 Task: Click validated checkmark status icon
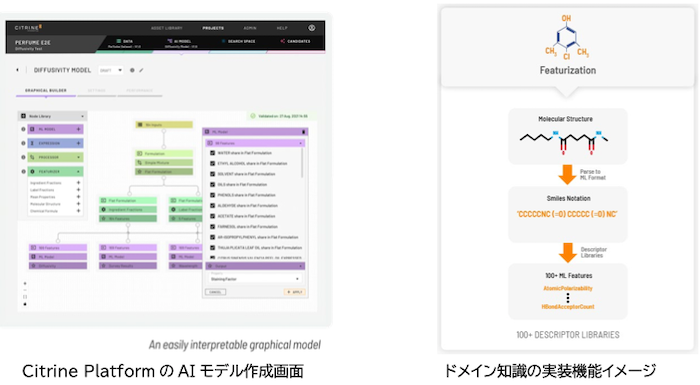pyautogui.click(x=253, y=116)
